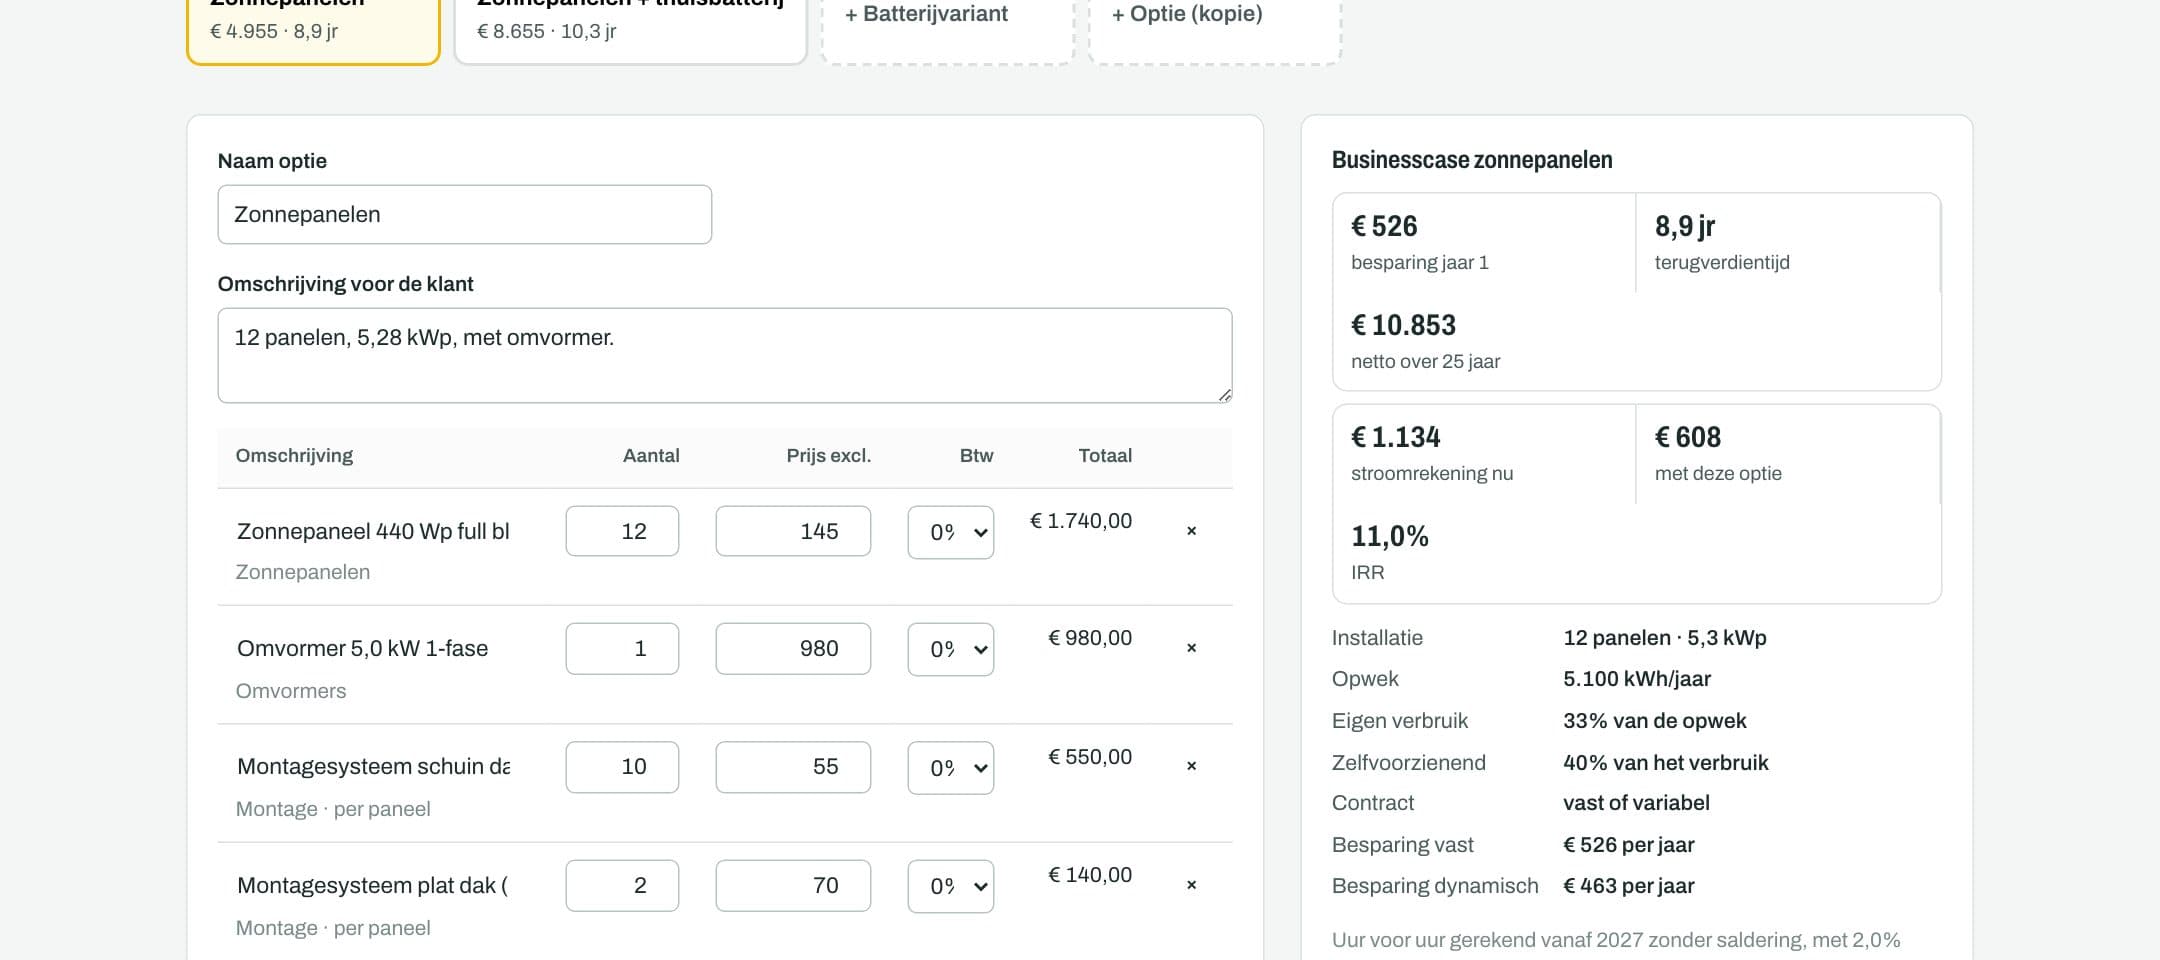Edit the Naam optie field
Image resolution: width=2160 pixels, height=960 pixels.
[x=465, y=214]
